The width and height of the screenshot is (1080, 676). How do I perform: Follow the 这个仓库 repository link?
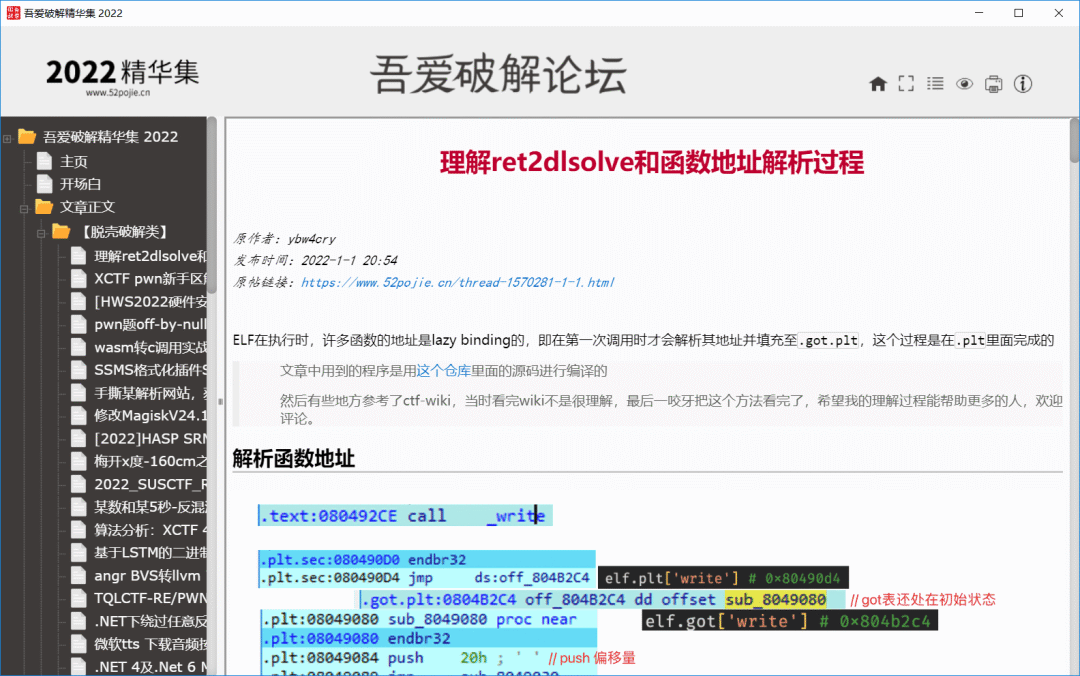click(443, 371)
